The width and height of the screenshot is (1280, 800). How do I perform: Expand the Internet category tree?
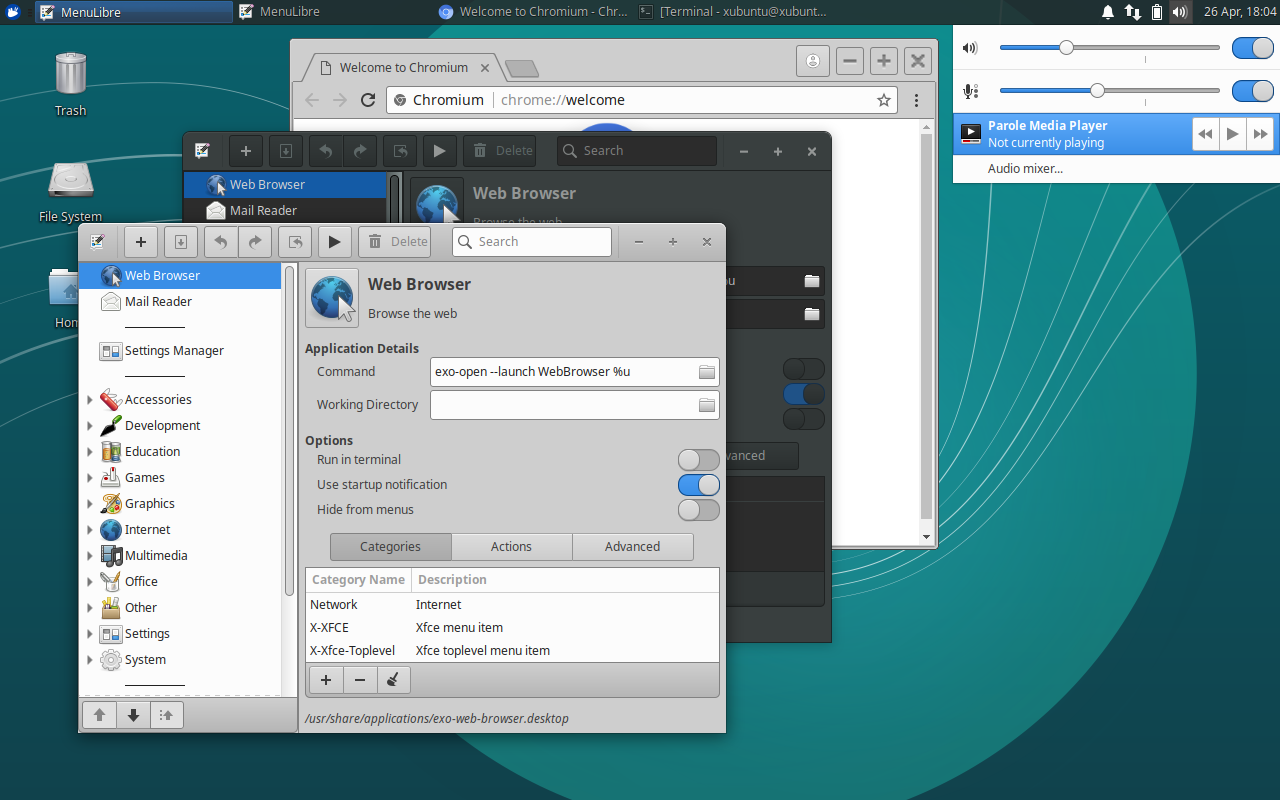tap(91, 529)
